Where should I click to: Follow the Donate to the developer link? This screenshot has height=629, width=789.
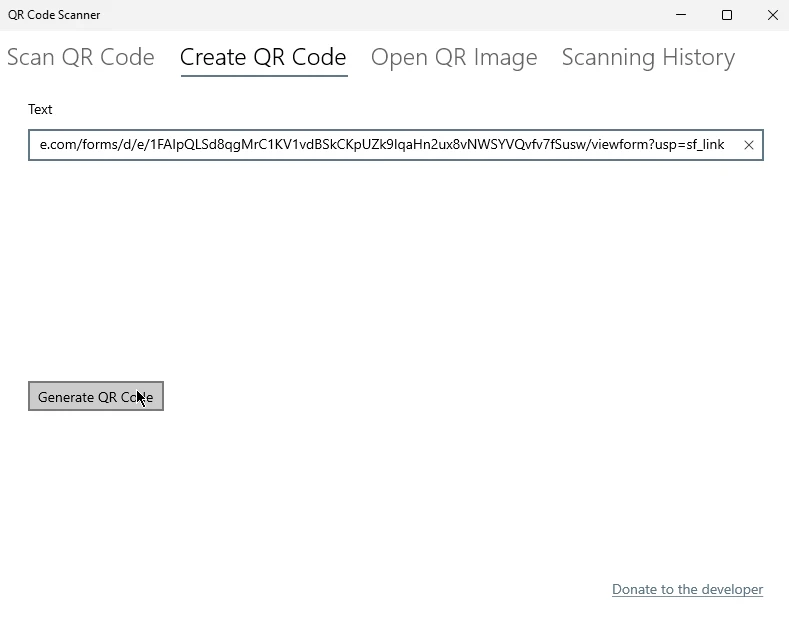click(x=687, y=589)
